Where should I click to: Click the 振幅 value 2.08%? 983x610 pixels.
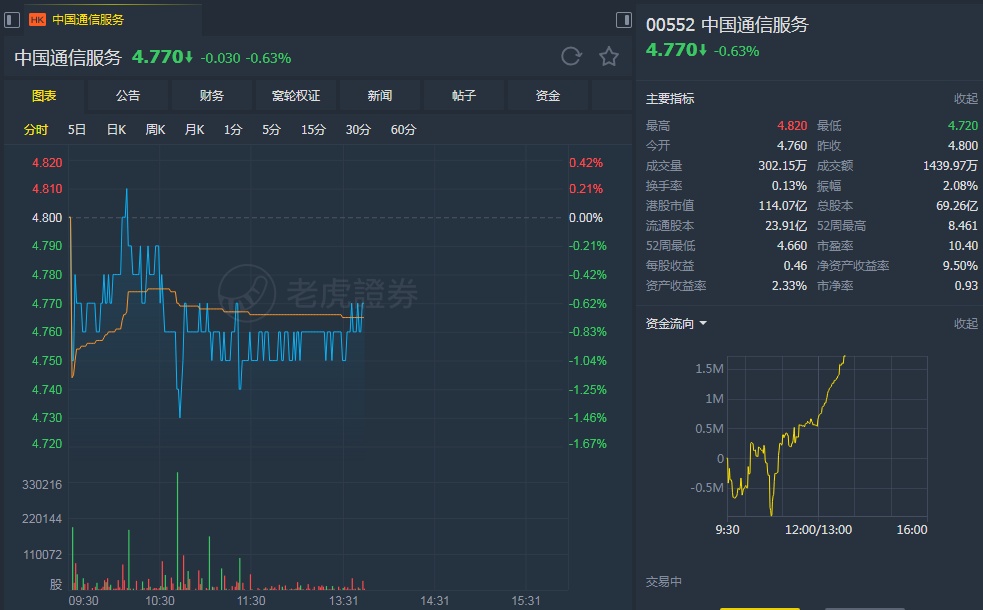[960, 186]
